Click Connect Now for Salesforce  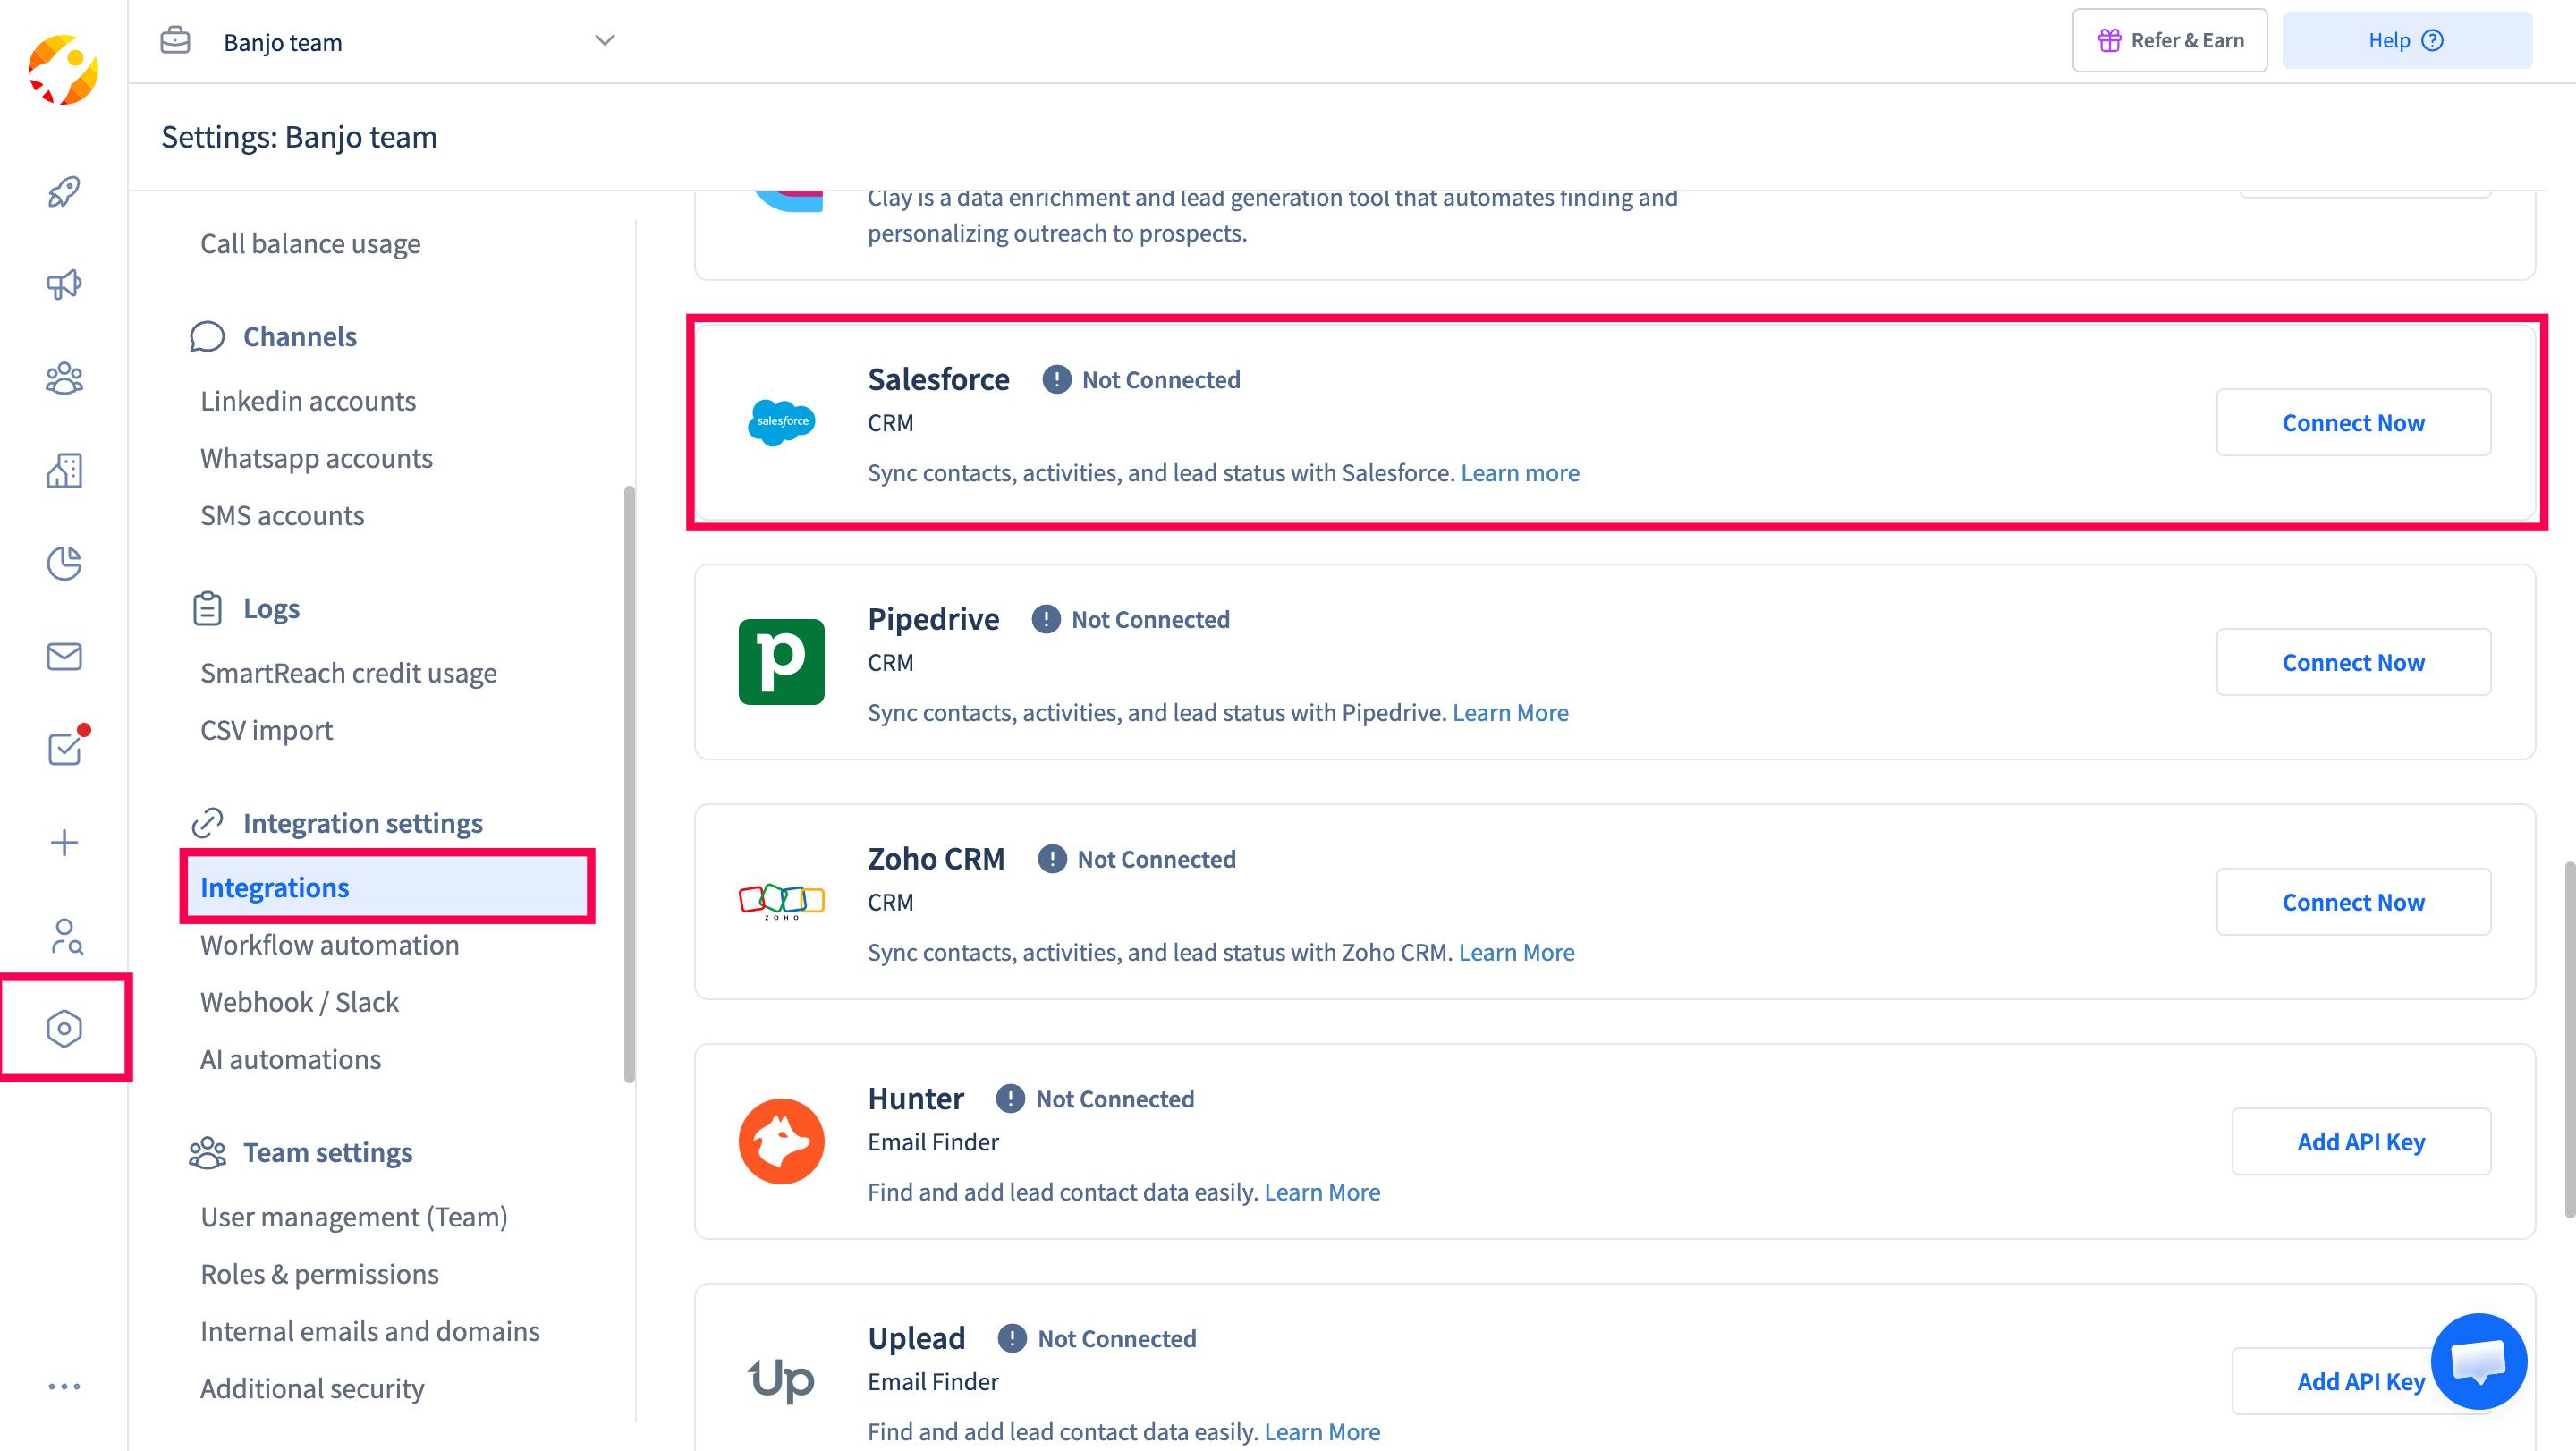pyautogui.click(x=2352, y=423)
